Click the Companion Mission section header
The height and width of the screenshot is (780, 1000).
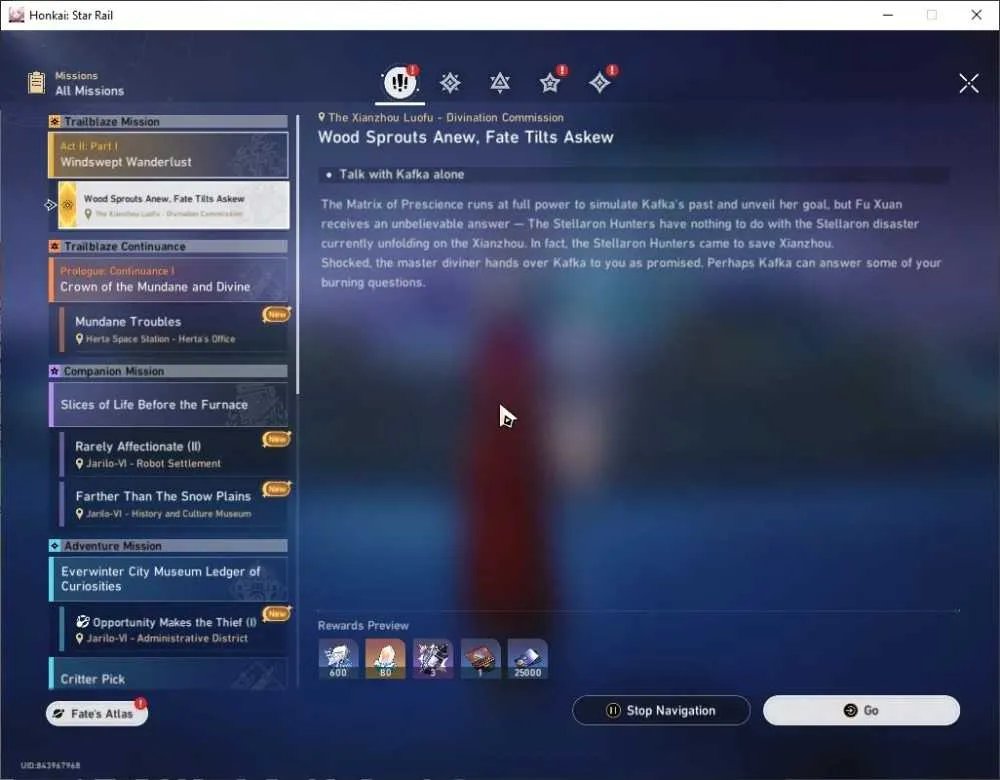[x=168, y=371]
